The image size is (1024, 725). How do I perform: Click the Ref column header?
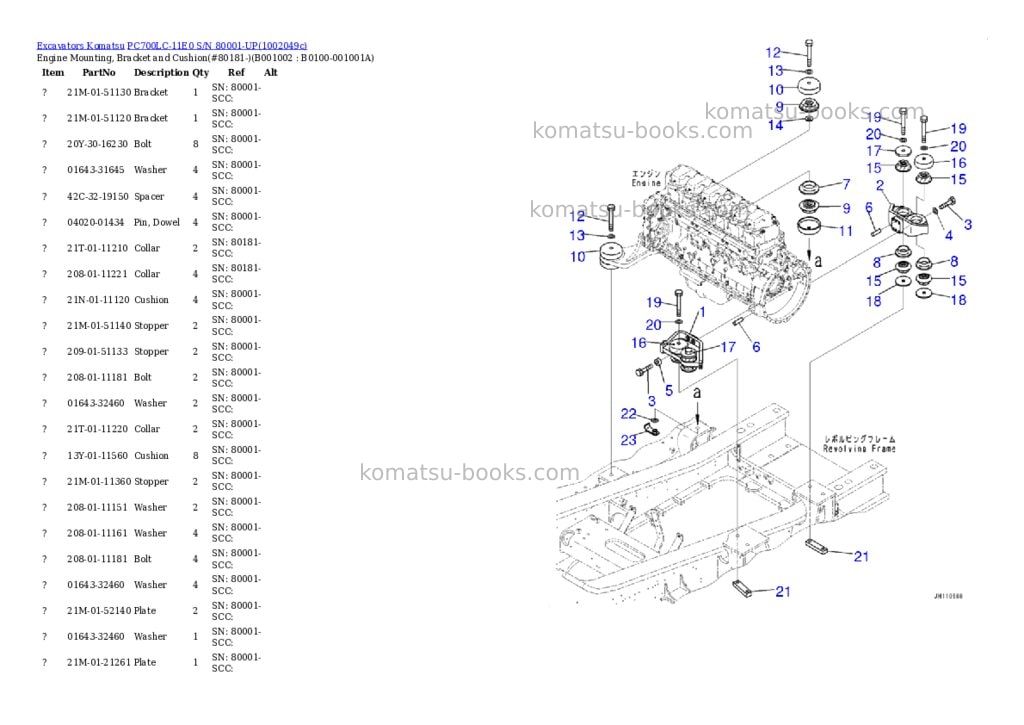pos(236,72)
